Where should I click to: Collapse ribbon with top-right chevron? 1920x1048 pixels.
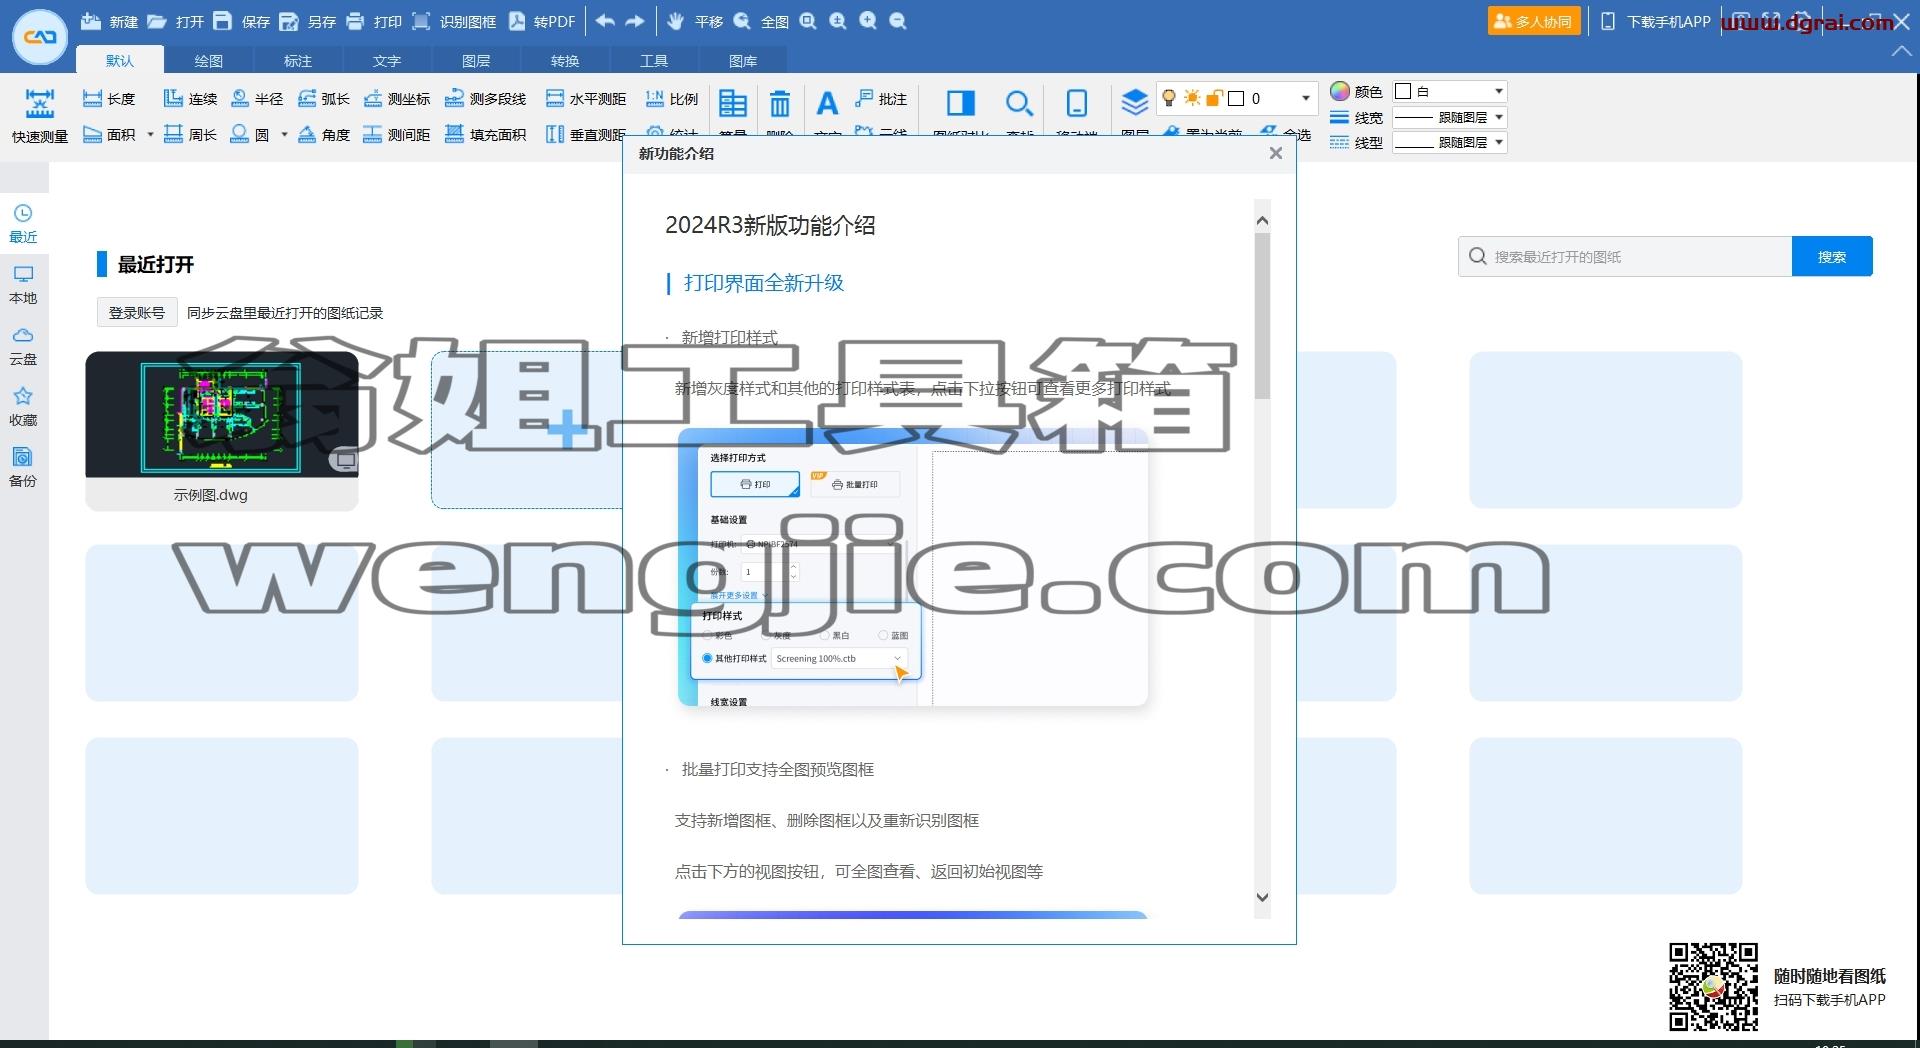(1901, 51)
